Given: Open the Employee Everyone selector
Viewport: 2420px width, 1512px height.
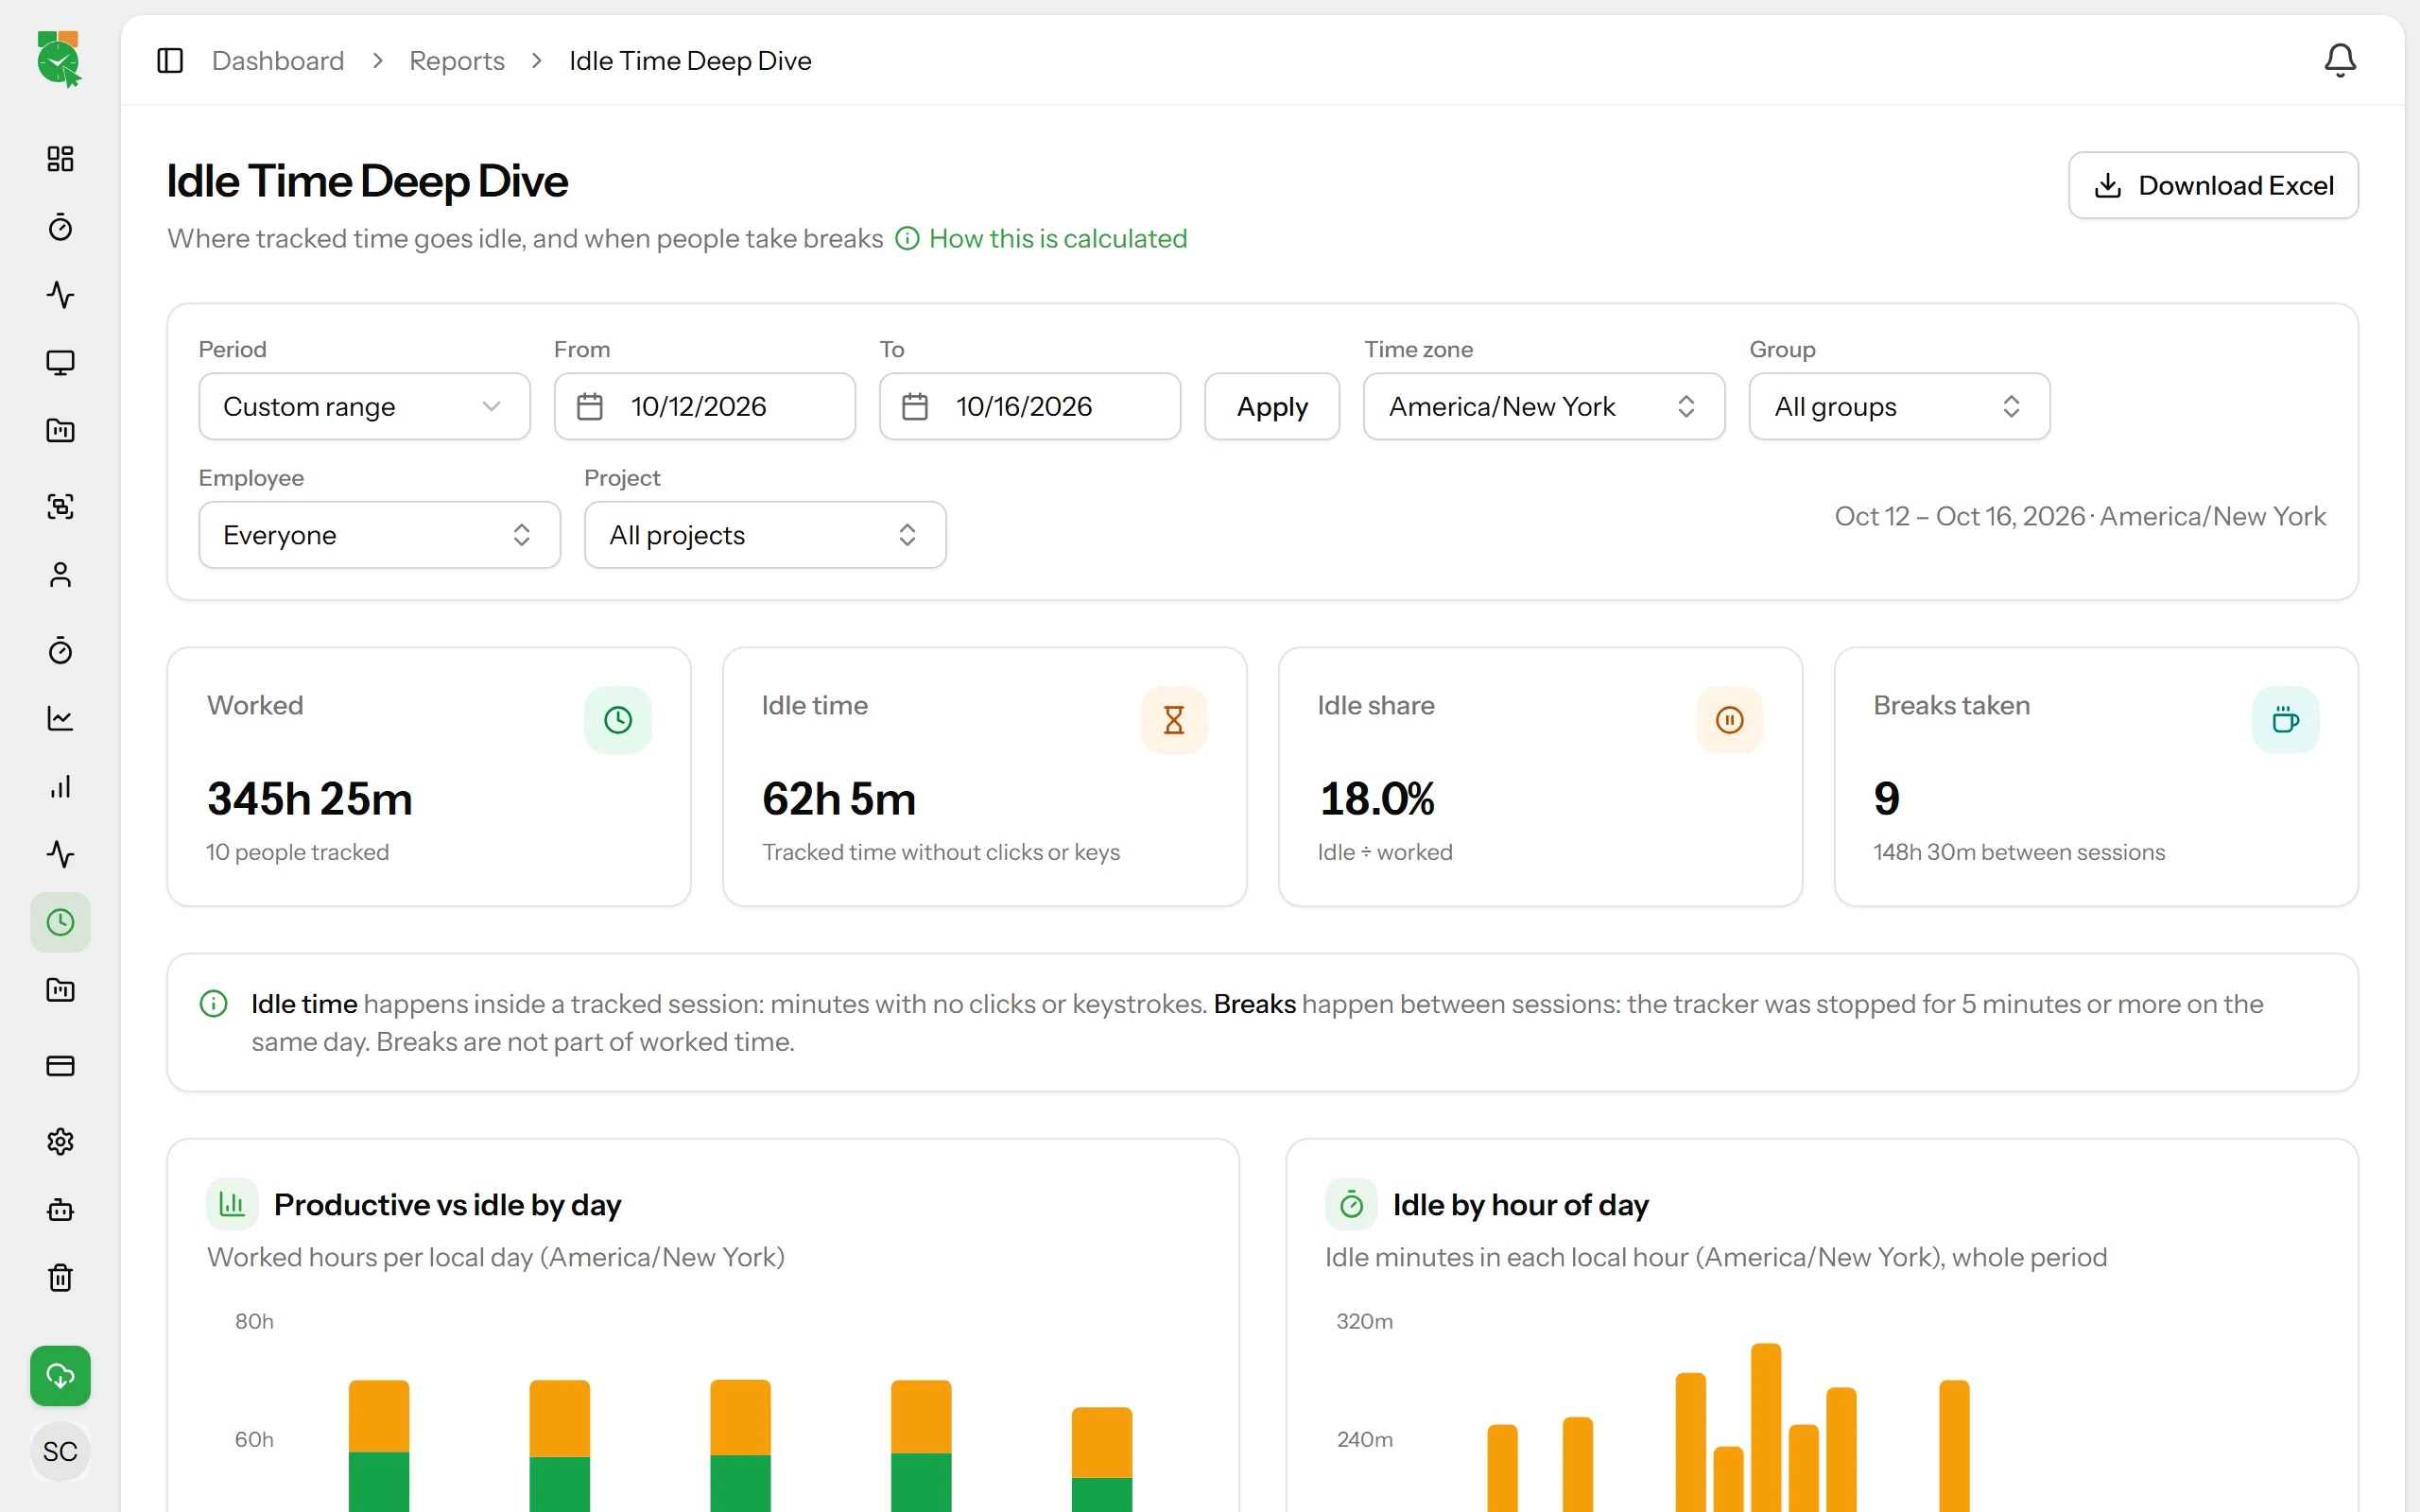Looking at the screenshot, I should pos(379,535).
